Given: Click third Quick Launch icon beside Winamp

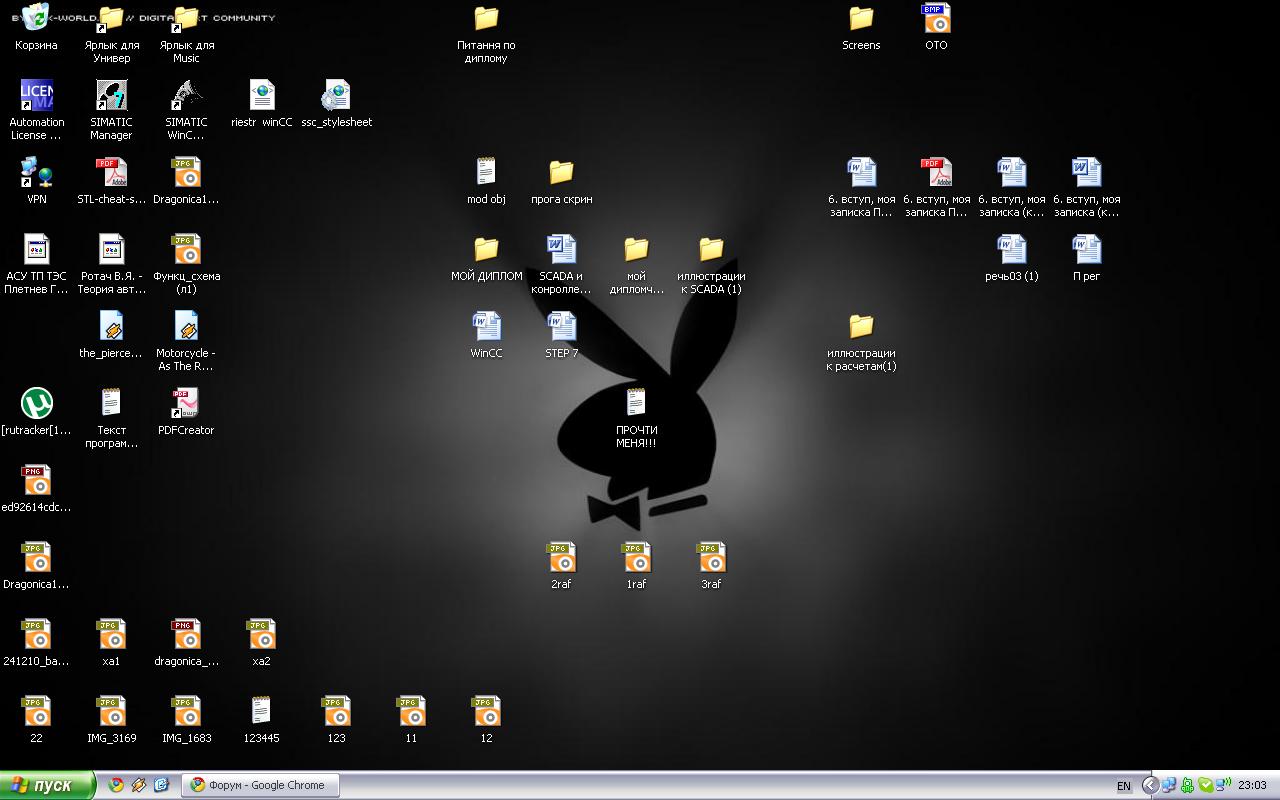Looking at the screenshot, I should point(161,785).
